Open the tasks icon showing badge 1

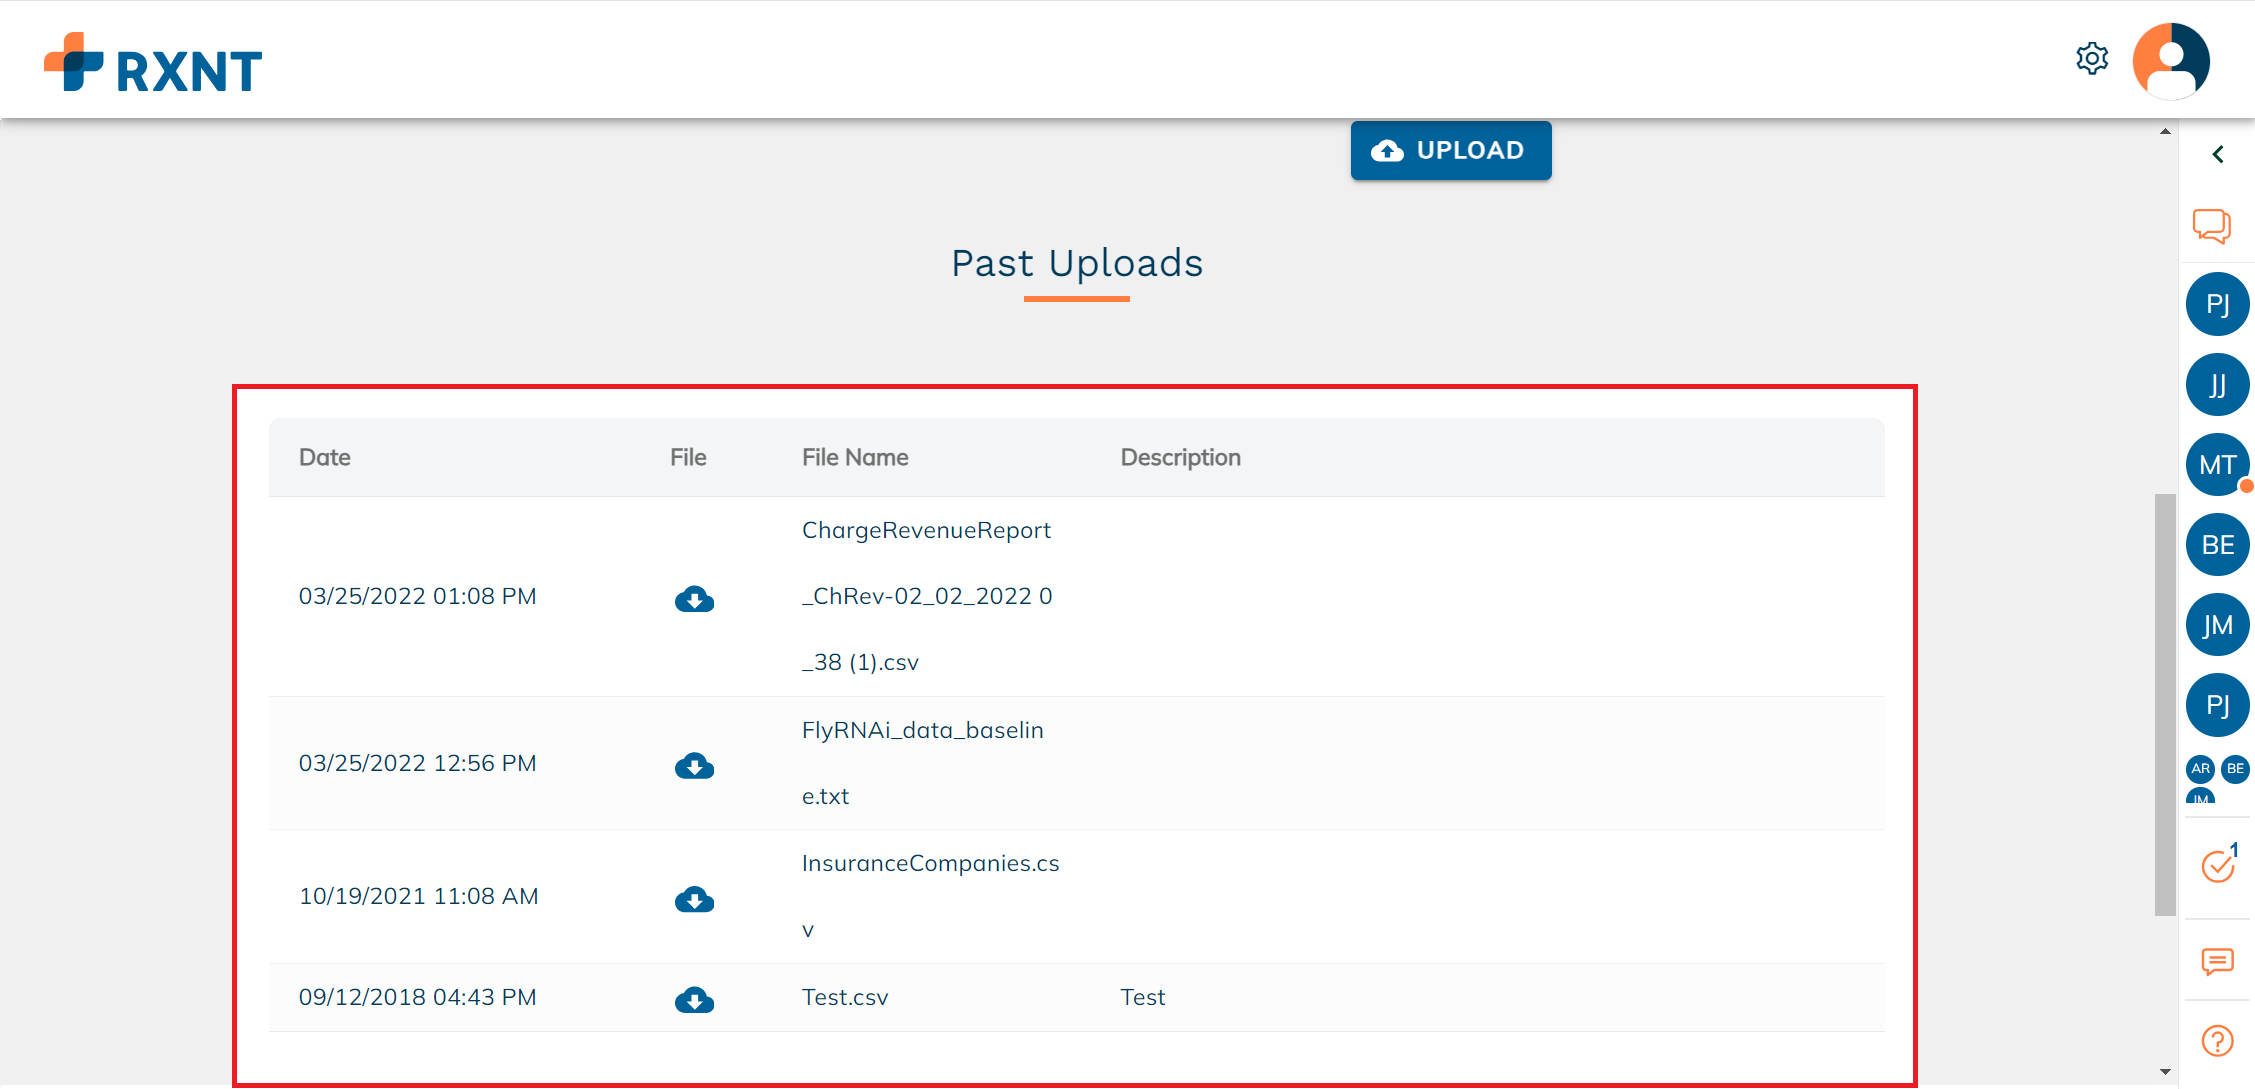click(2217, 866)
